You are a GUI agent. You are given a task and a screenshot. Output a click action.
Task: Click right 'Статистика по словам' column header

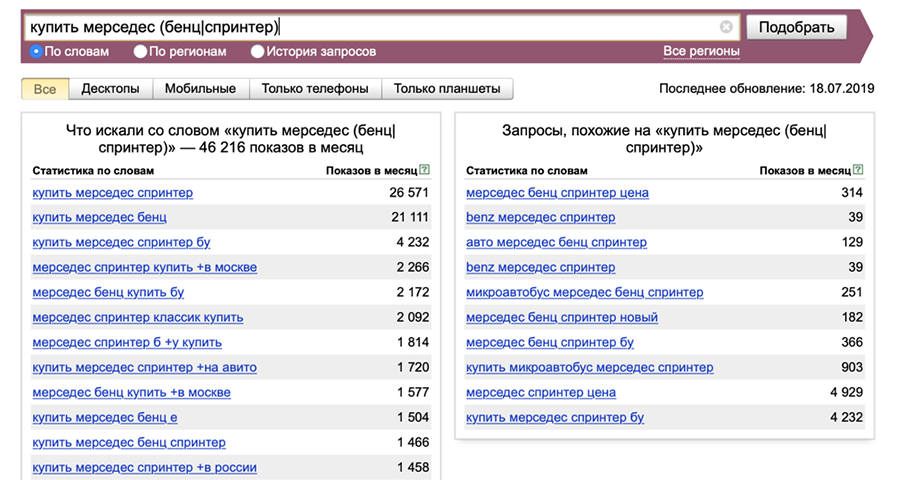526,171
